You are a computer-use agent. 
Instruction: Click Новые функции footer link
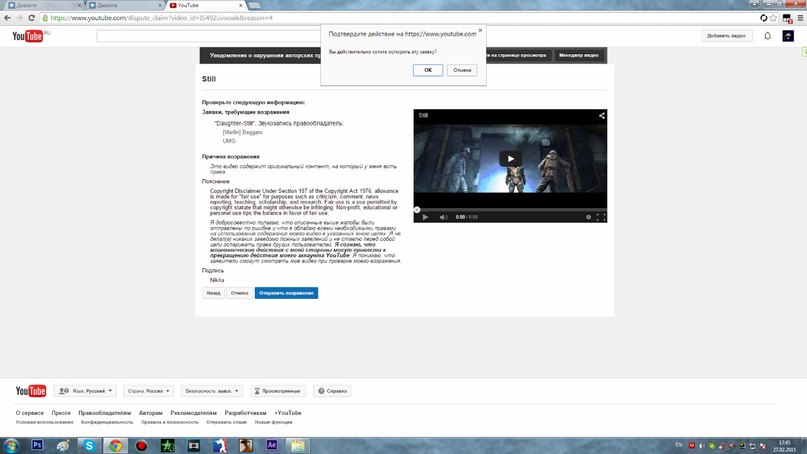[273, 422]
